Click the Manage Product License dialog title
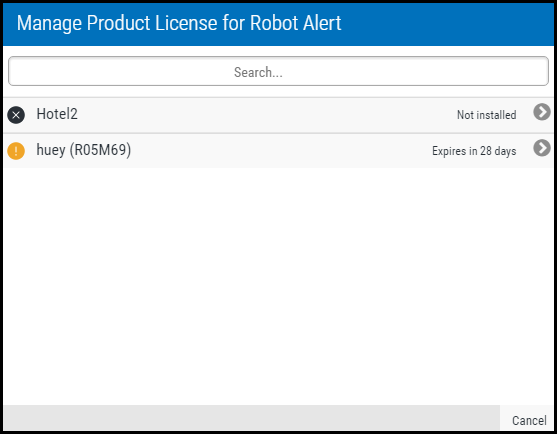557x434 pixels. click(x=179, y=23)
